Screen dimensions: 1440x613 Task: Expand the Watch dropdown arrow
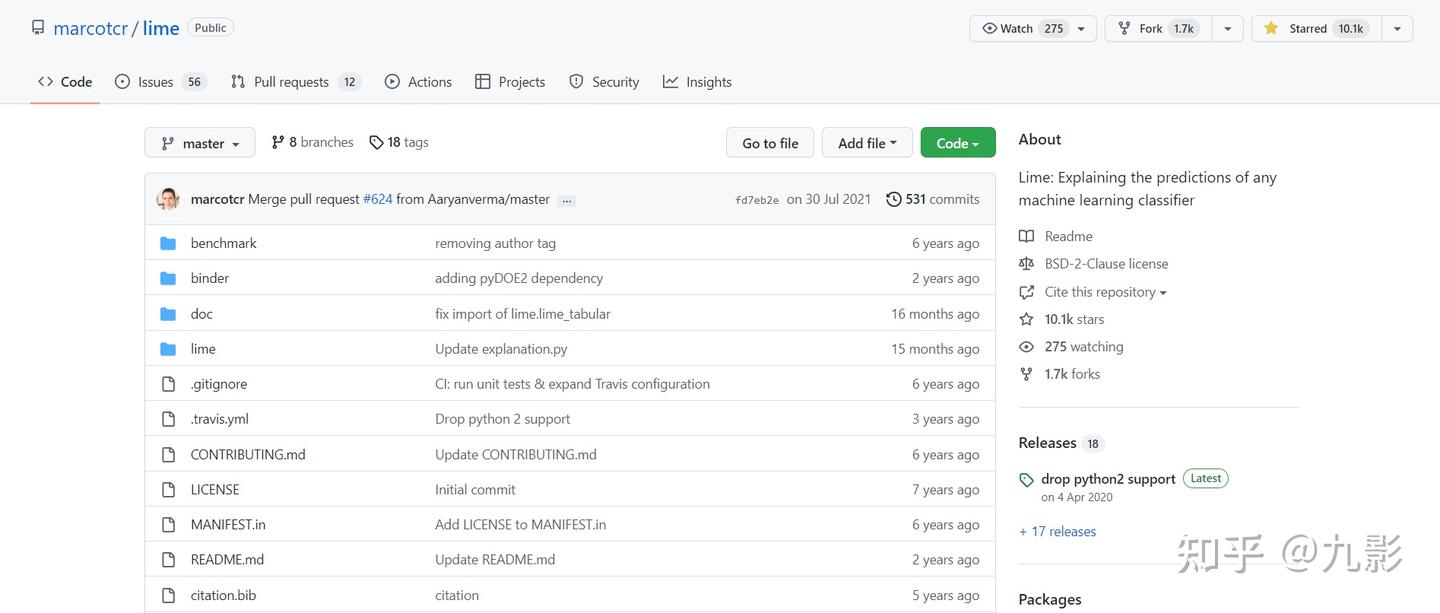pyautogui.click(x=1082, y=29)
